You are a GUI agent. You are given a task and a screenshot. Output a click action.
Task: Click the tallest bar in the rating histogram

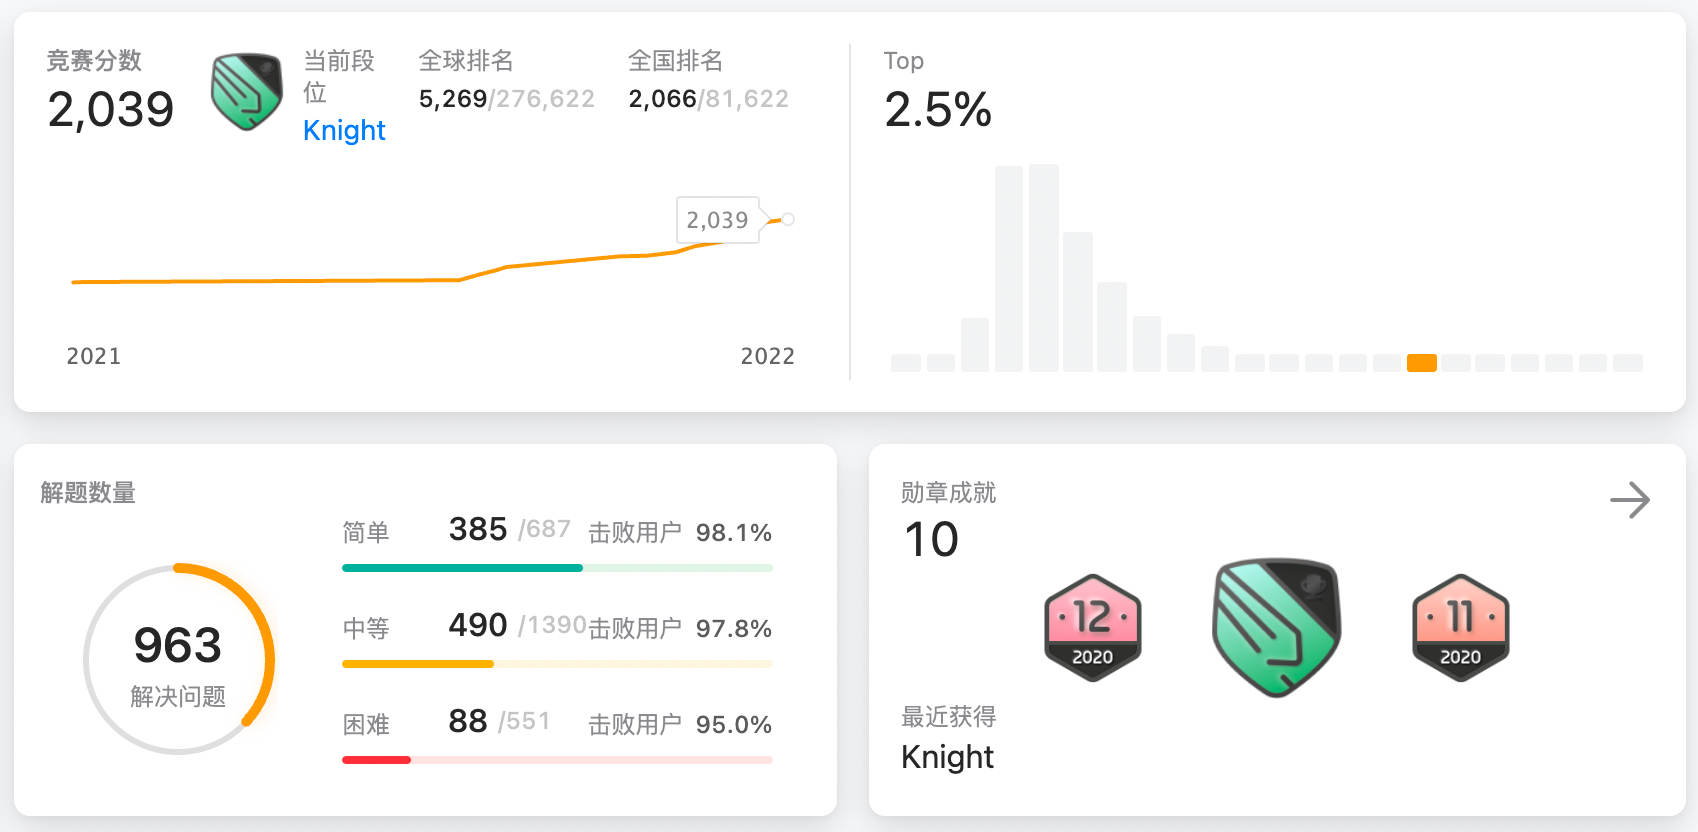pos(1043,268)
